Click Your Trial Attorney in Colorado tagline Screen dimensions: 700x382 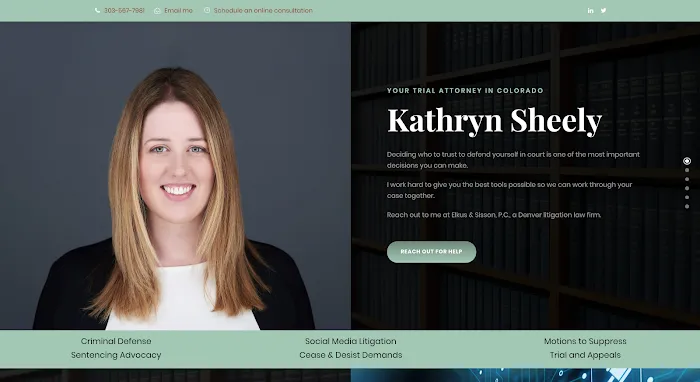pyautogui.click(x=465, y=91)
